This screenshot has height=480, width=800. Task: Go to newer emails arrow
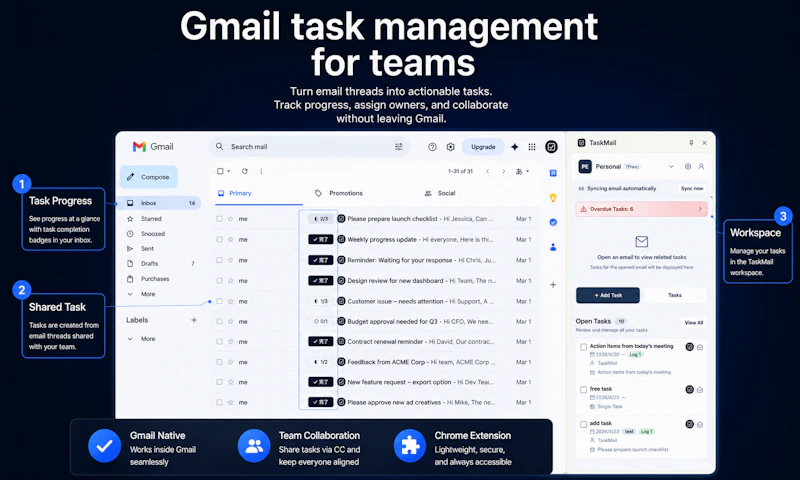coord(488,171)
